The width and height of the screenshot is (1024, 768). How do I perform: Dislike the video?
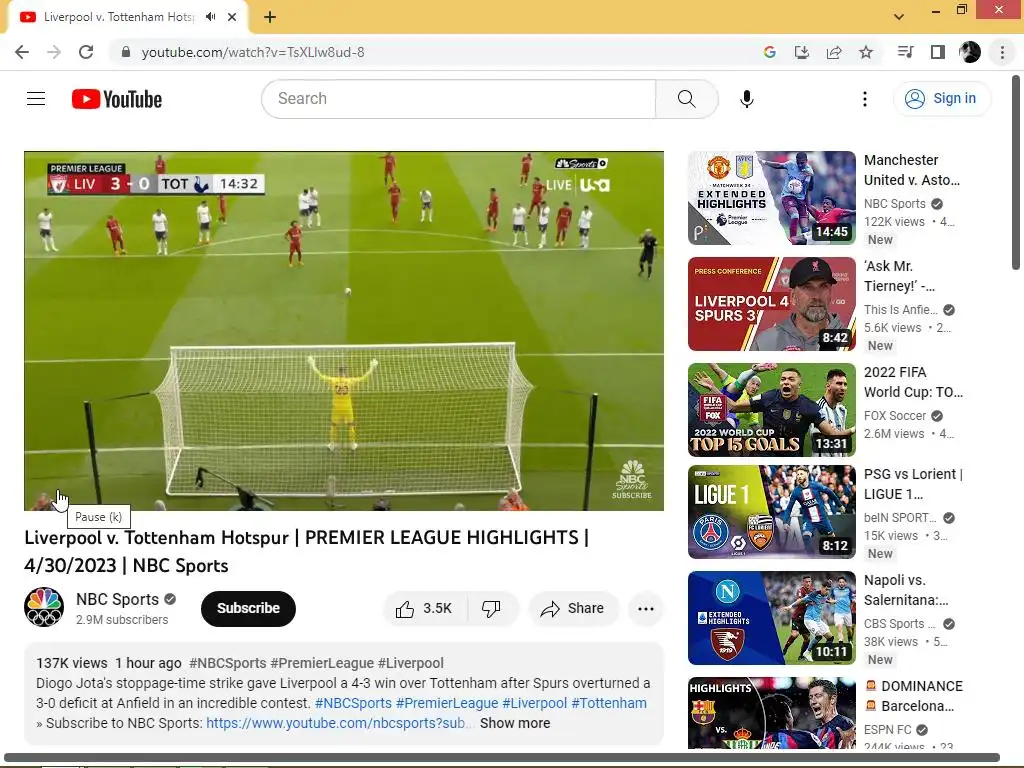coord(492,609)
